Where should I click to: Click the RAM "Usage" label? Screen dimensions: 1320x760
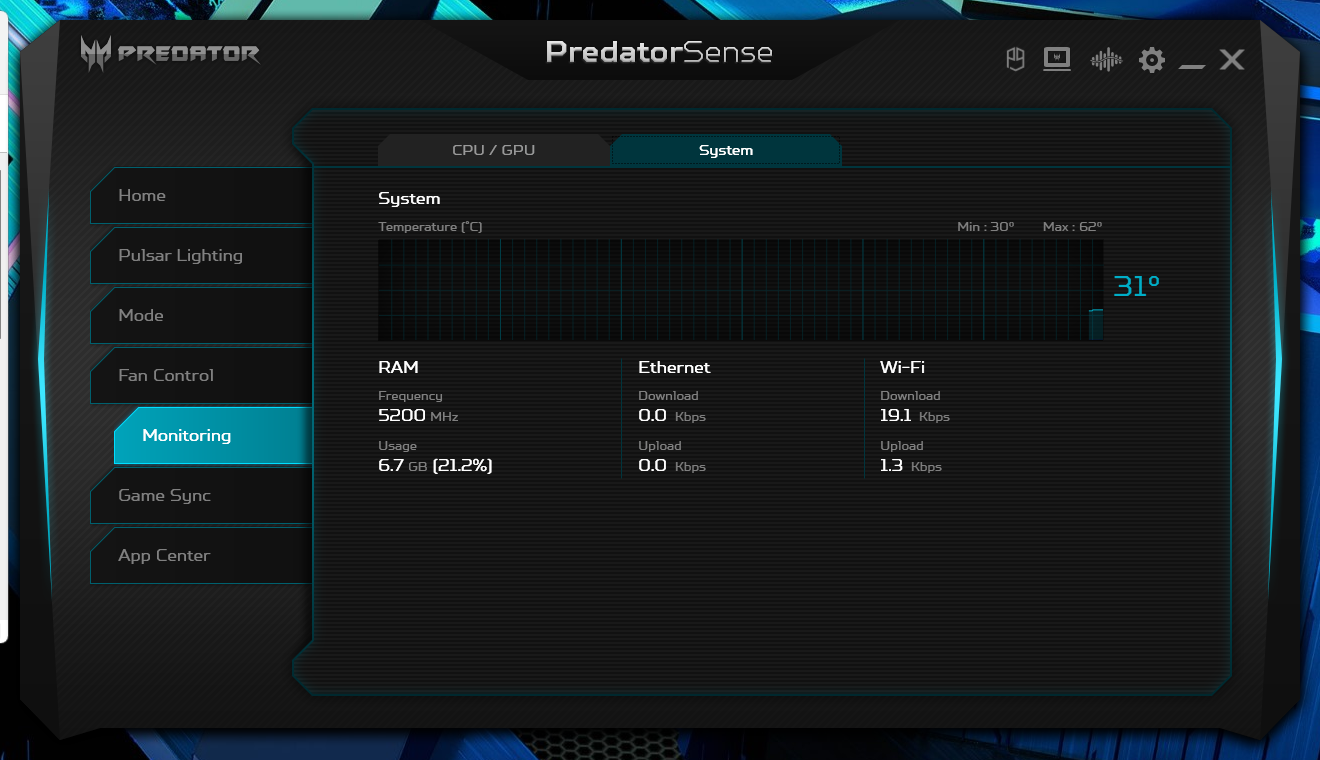click(x=397, y=446)
